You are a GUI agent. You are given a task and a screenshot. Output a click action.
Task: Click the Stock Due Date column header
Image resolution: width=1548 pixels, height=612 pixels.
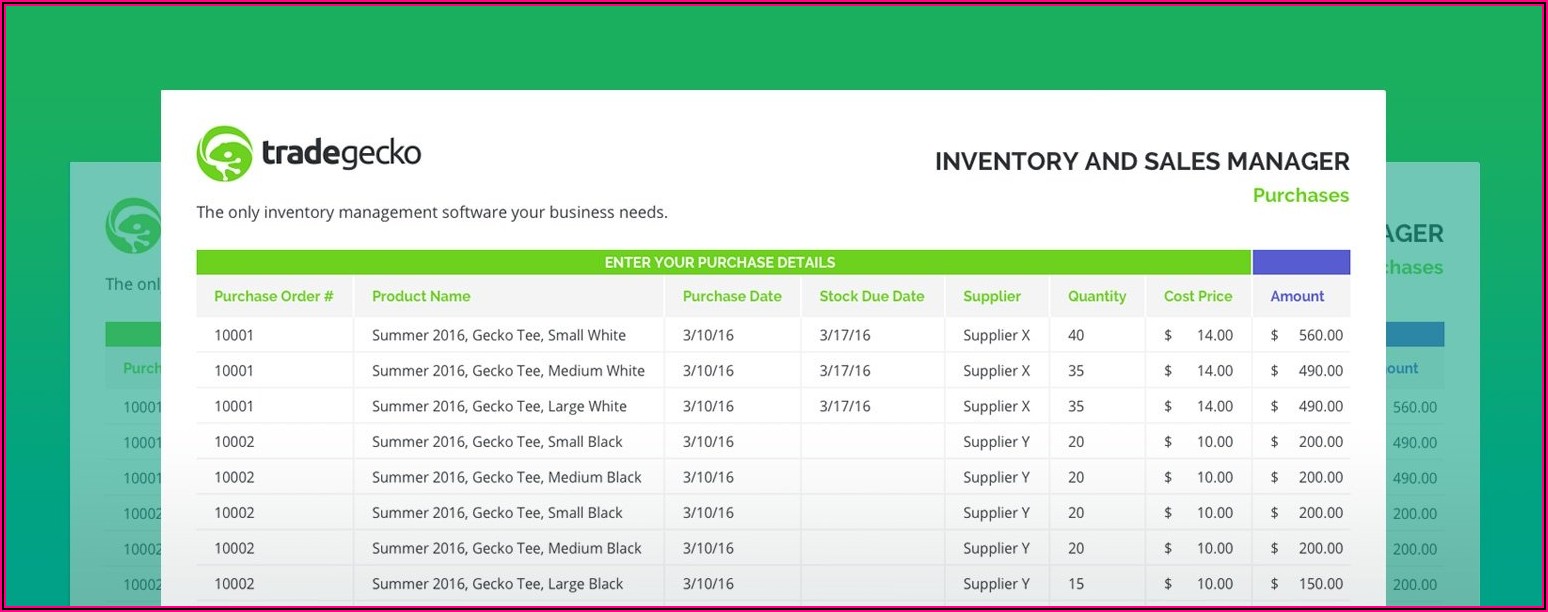click(872, 296)
